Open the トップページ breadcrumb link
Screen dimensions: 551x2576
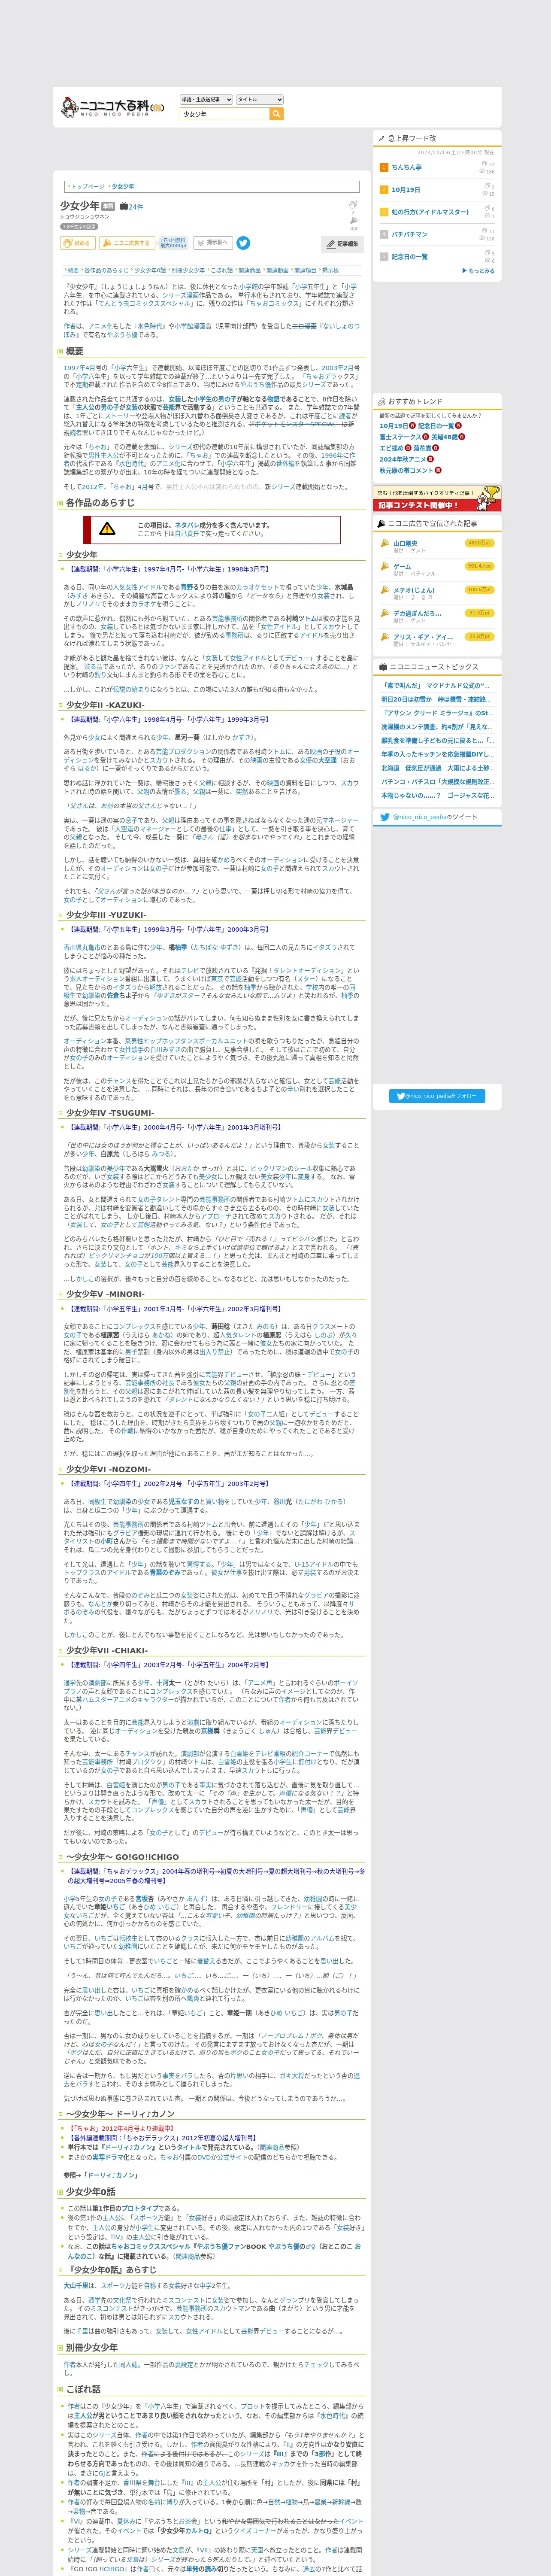88,187
